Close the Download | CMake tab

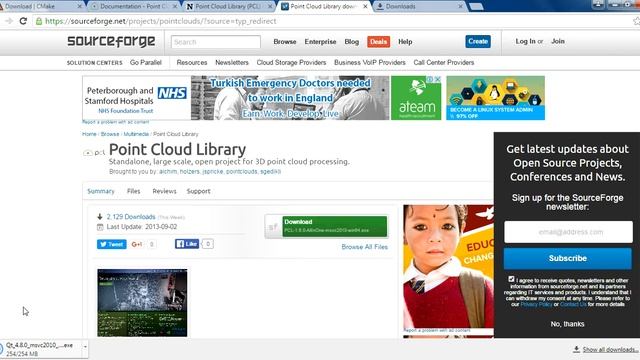click(79, 7)
